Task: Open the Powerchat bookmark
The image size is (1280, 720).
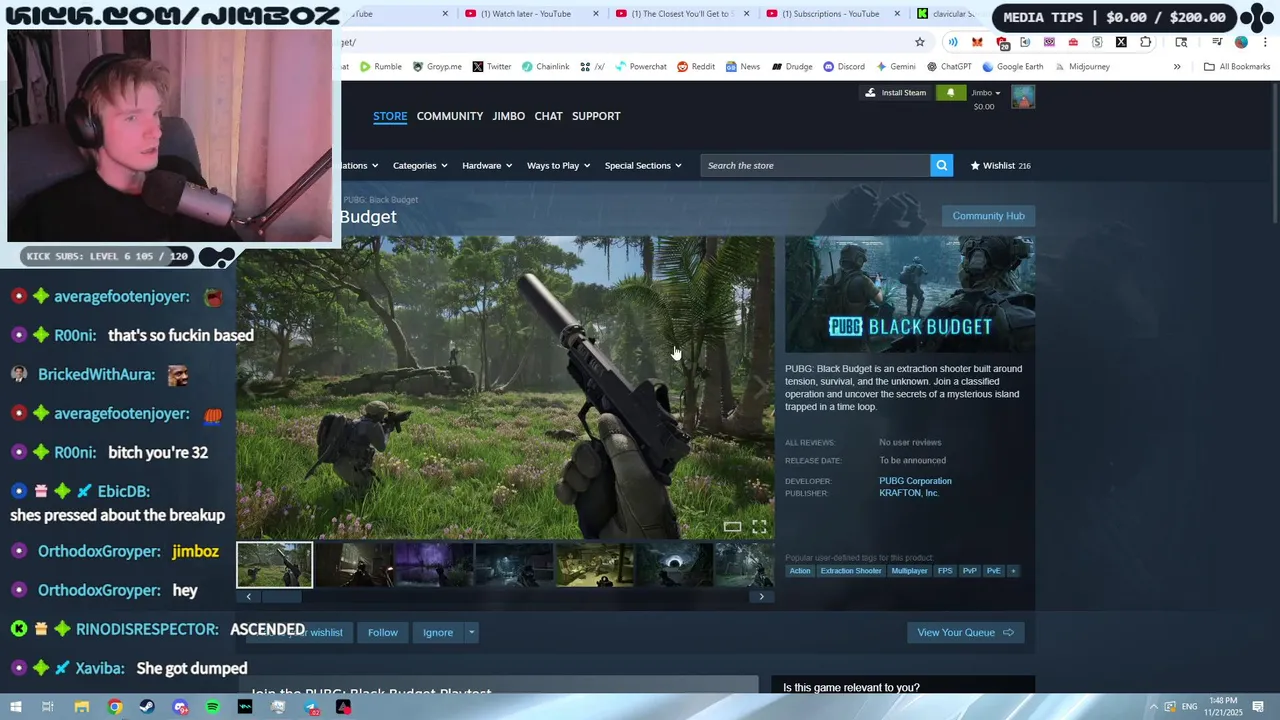Action: (x=640, y=67)
